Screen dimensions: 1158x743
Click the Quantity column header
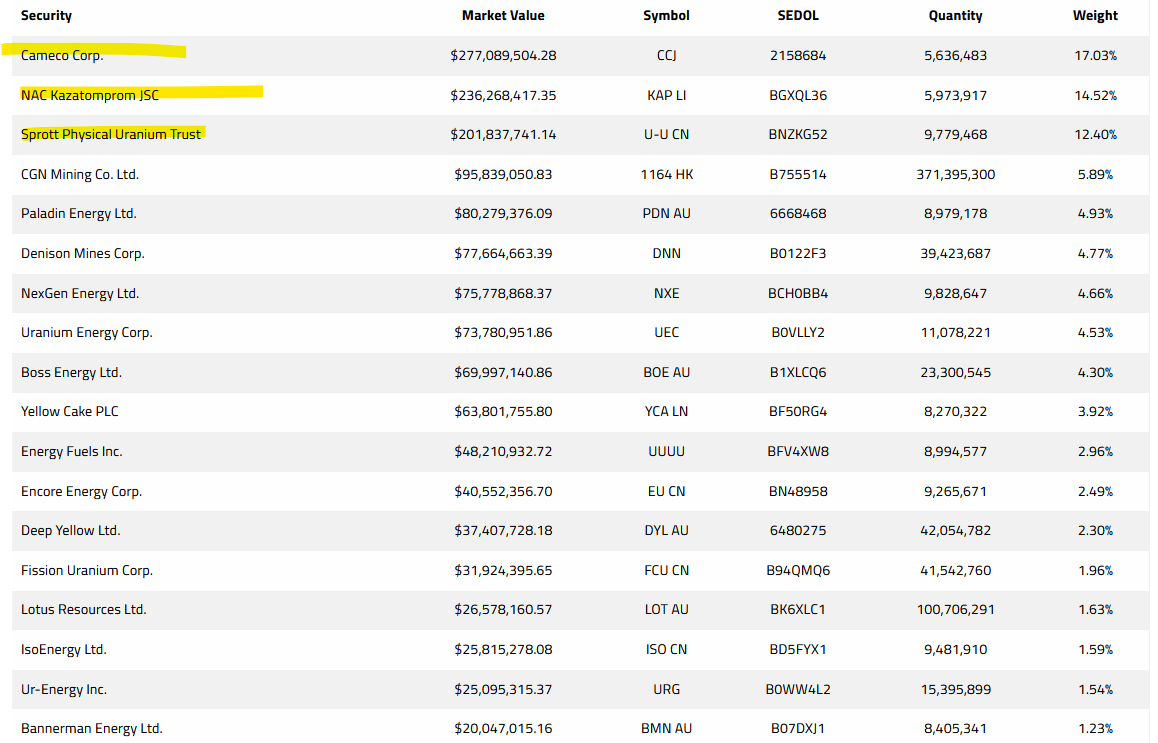pyautogui.click(x=955, y=16)
